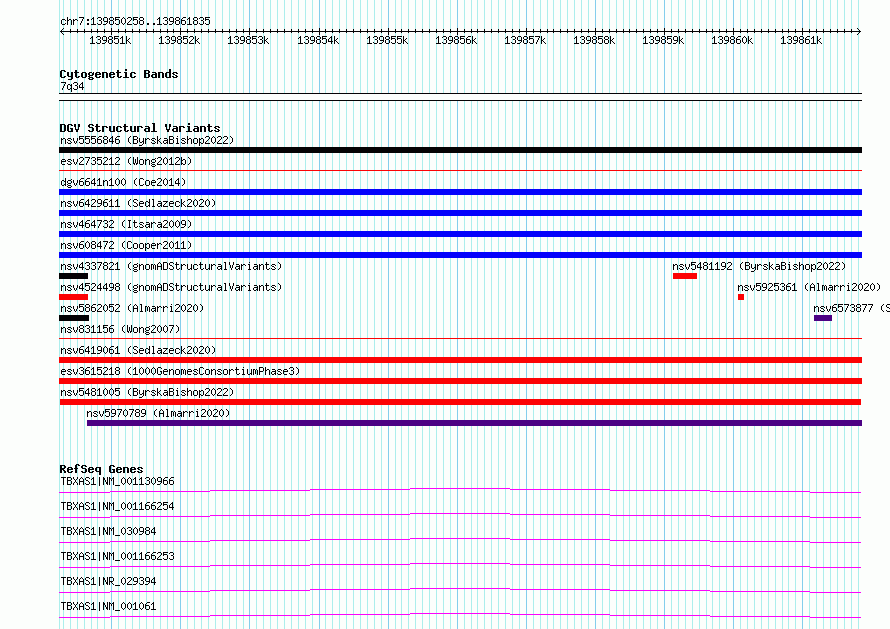
Task: Click the small red nsv4524498 bar
Action: coord(73,297)
